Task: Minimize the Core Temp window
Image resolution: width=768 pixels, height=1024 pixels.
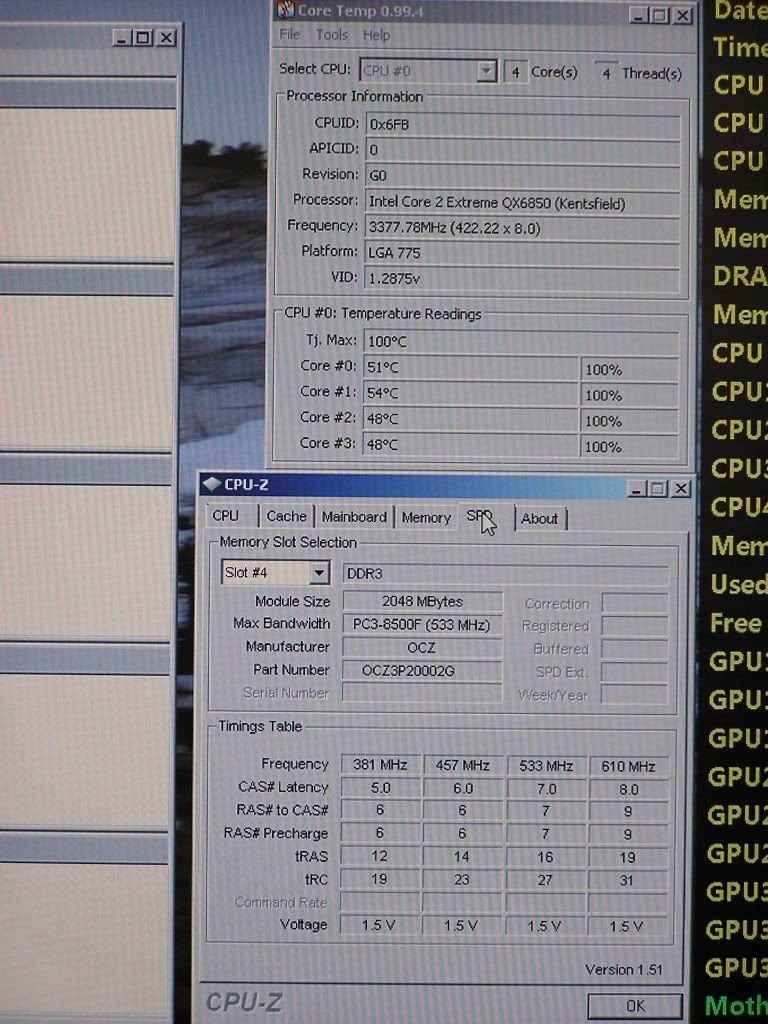Action: [639, 15]
